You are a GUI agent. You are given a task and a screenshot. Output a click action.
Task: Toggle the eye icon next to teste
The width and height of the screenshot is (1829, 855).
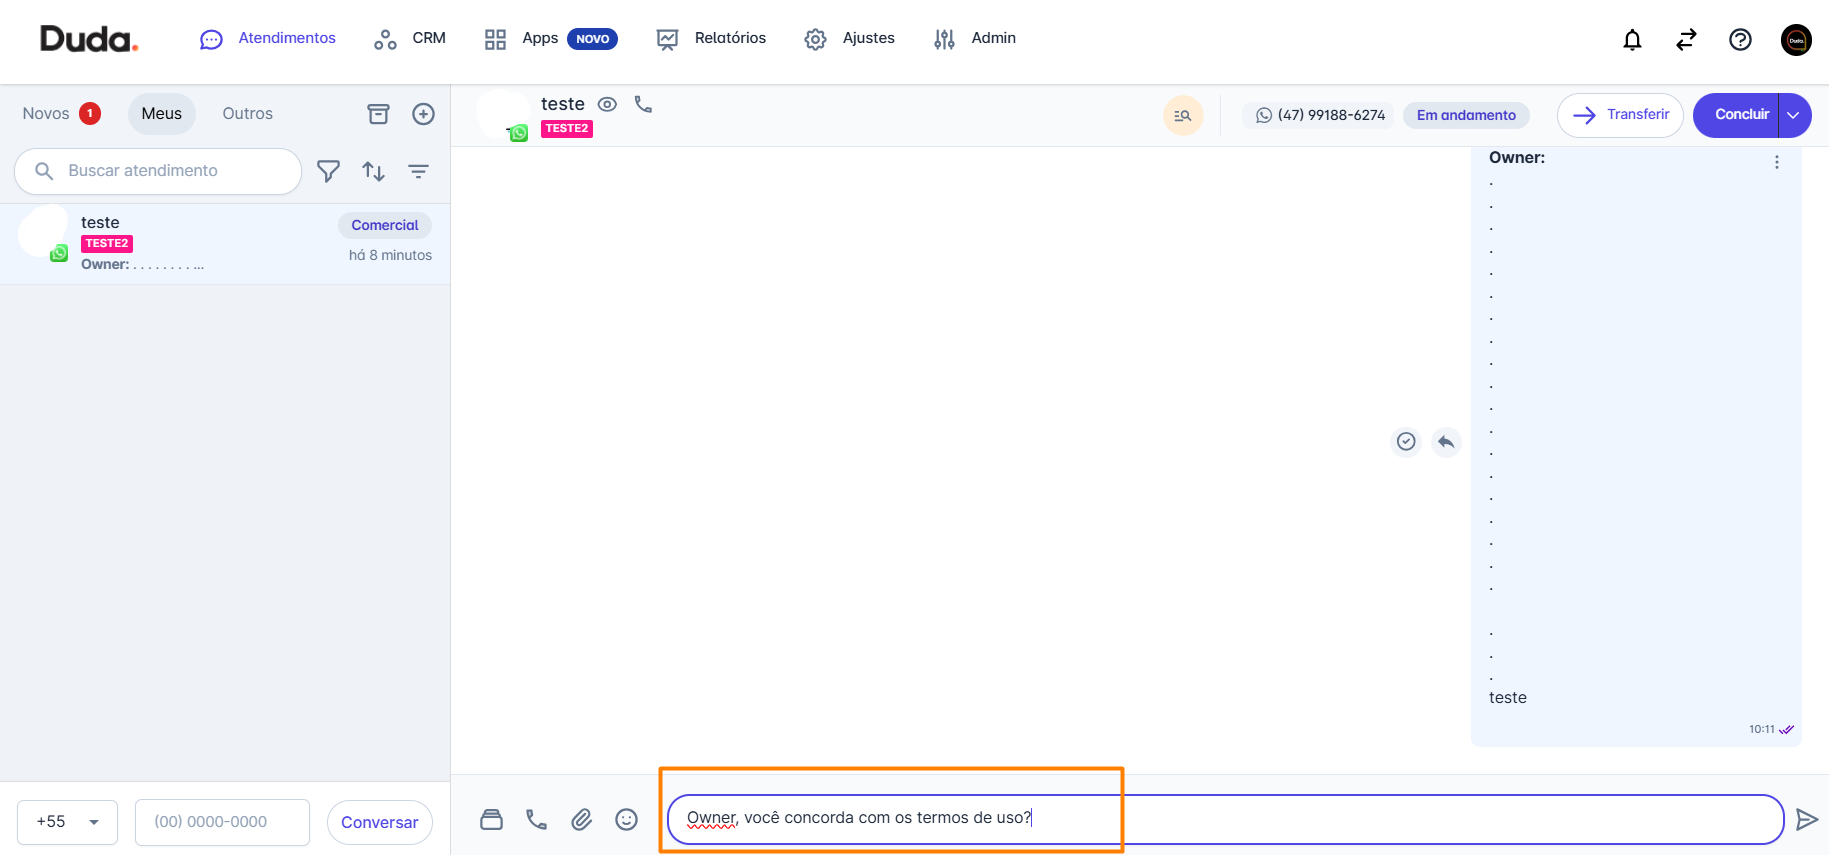607,104
